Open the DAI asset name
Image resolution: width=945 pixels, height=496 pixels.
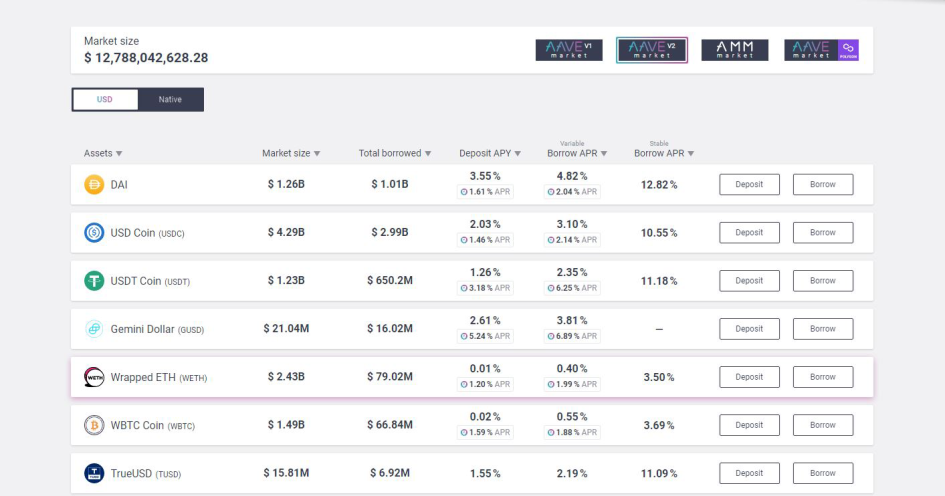click(119, 184)
